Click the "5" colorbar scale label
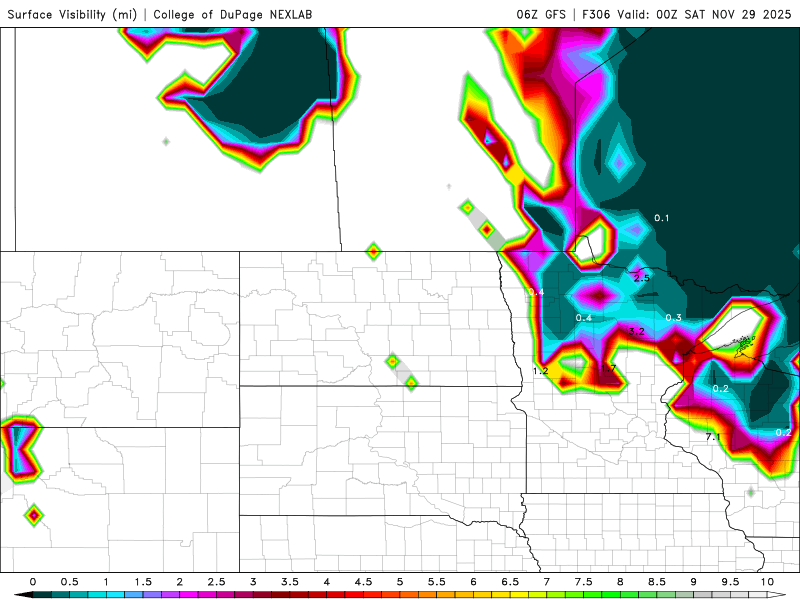 (400, 582)
